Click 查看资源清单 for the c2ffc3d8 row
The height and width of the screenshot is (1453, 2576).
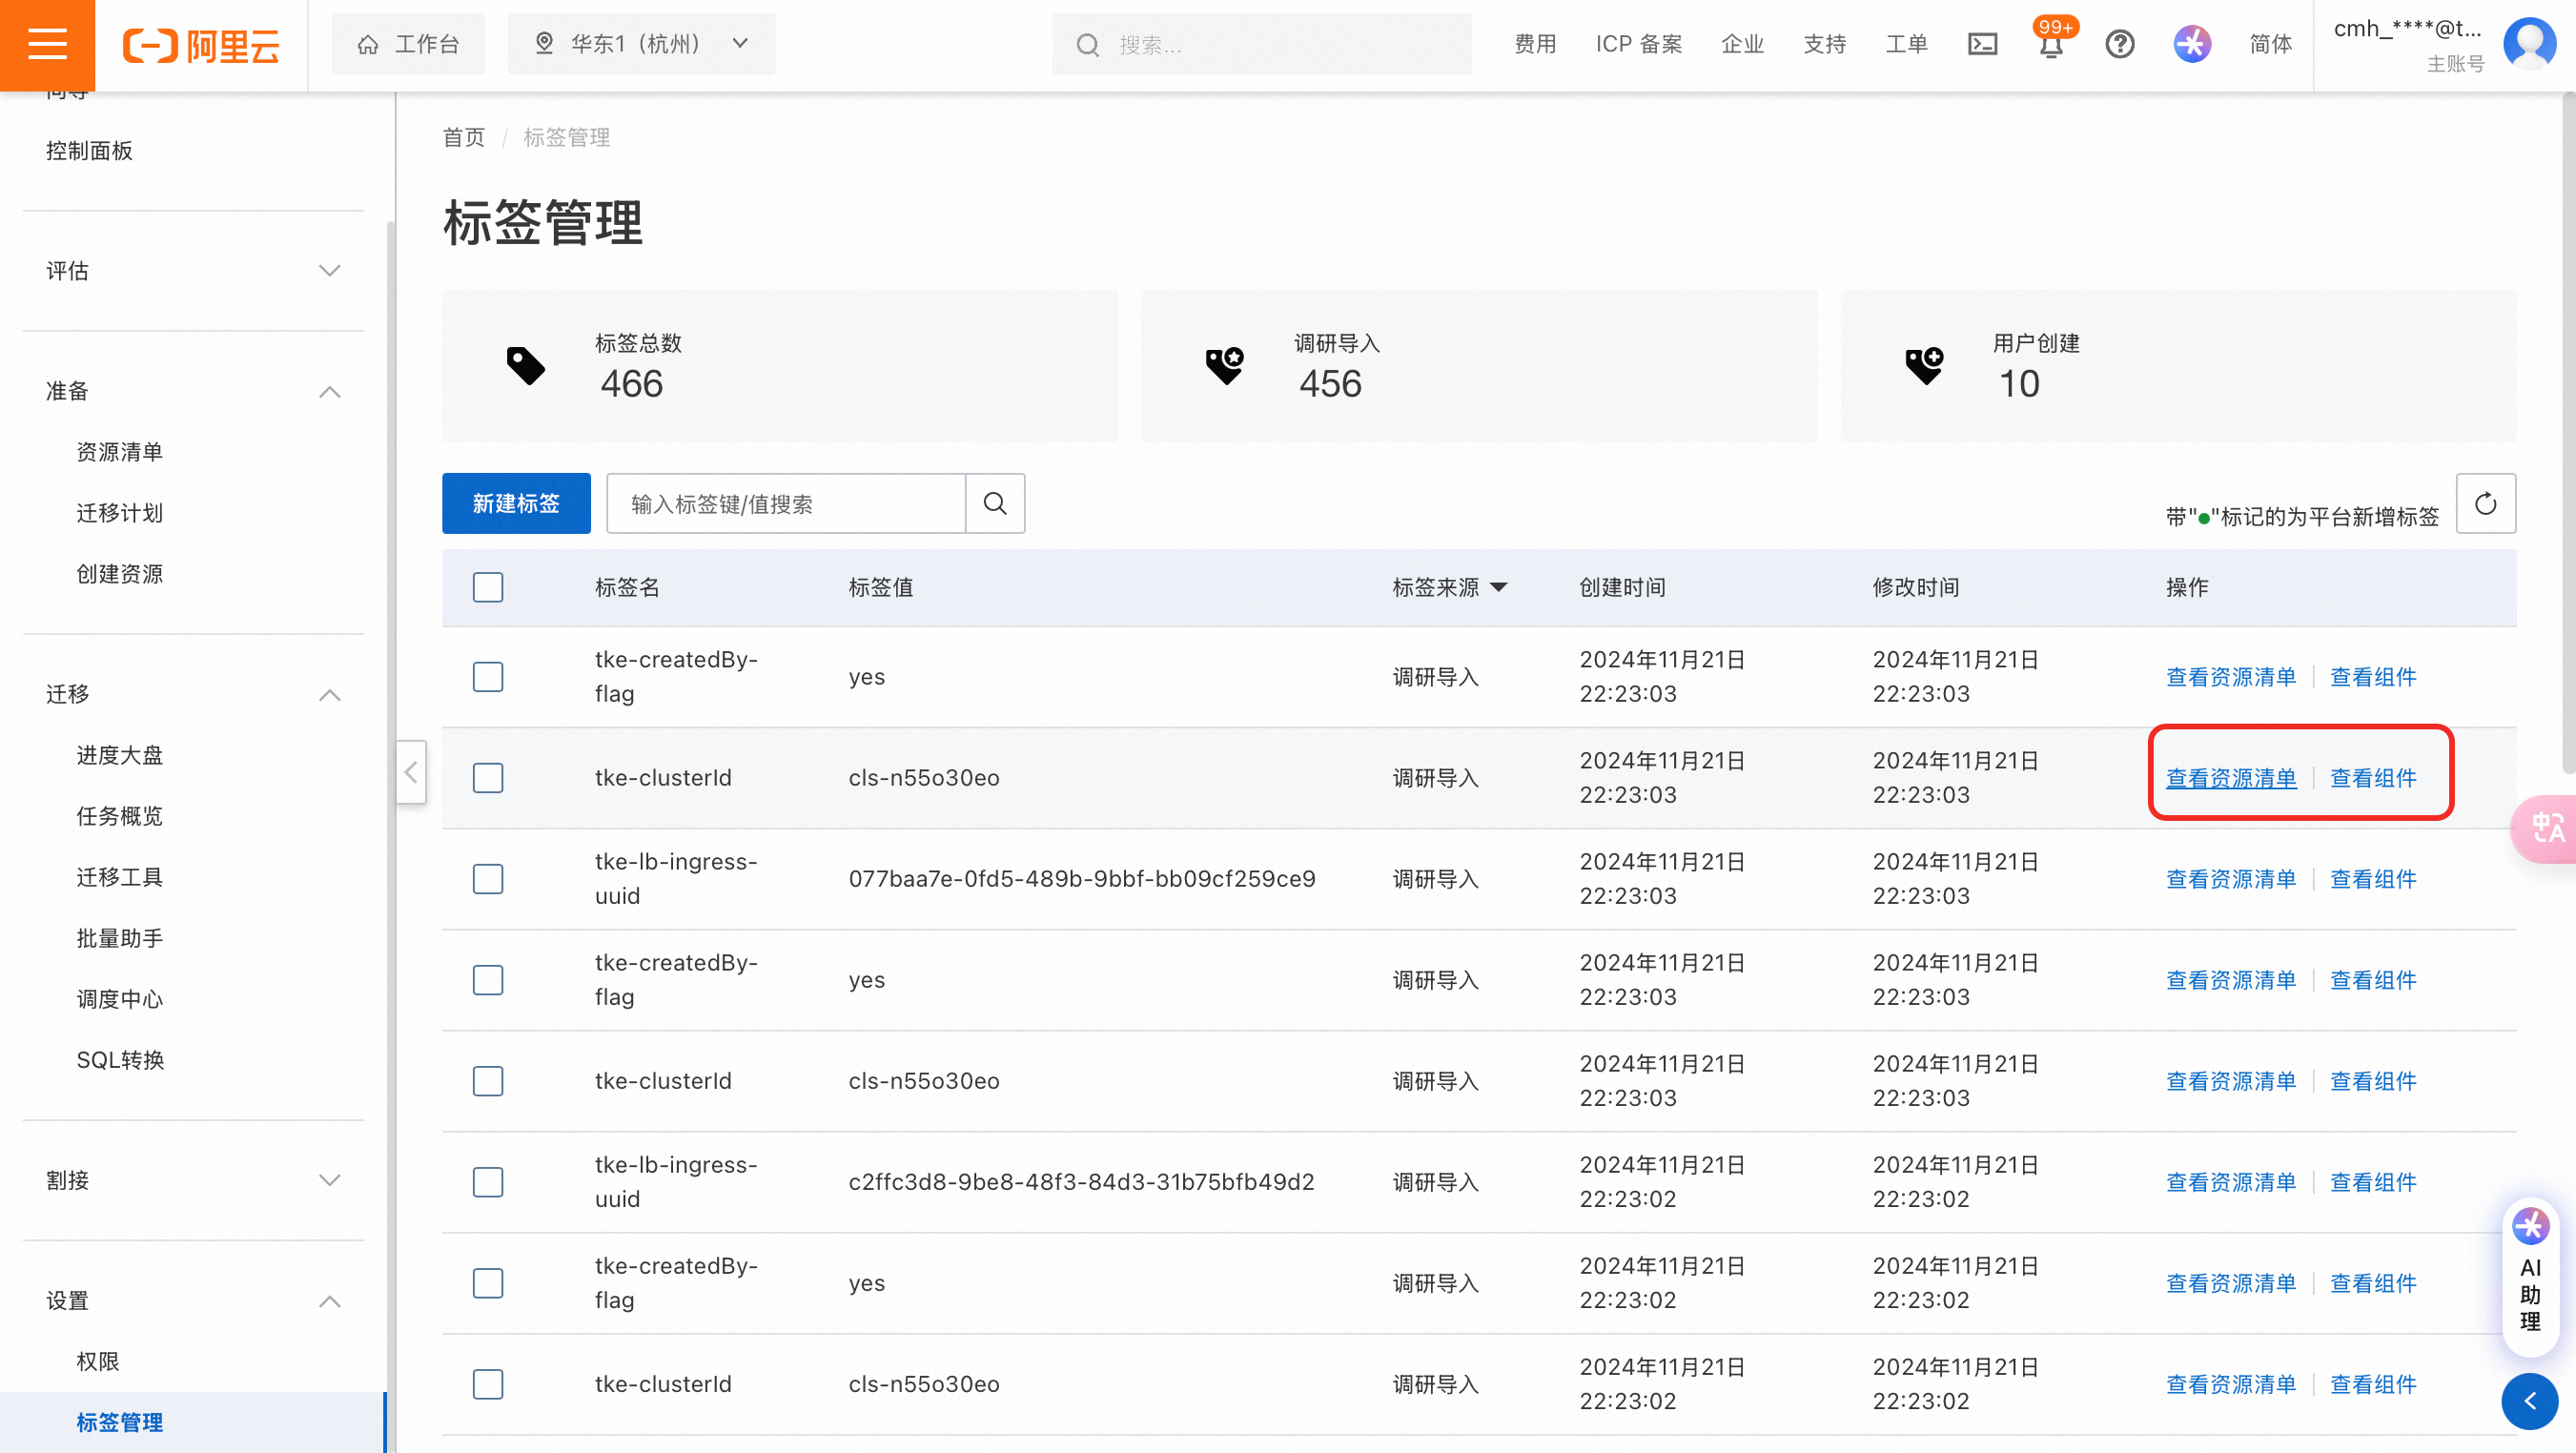[2230, 1182]
